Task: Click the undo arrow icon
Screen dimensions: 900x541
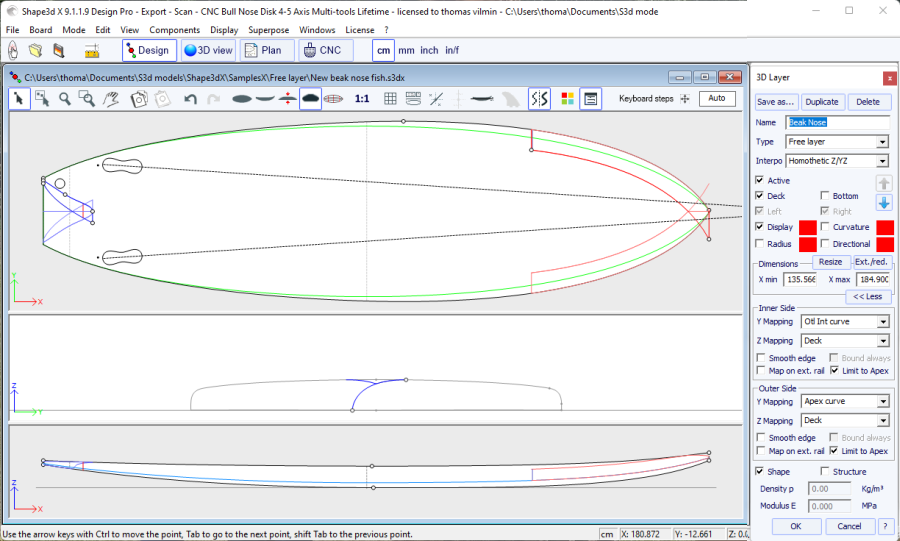Action: pyautogui.click(x=190, y=98)
